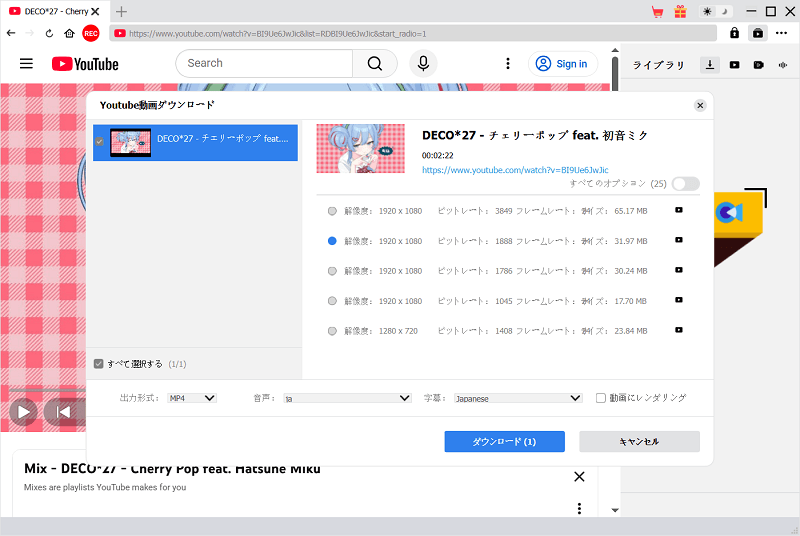Open the youtube.com/watch link in dialog
The height and width of the screenshot is (536, 800).
click(x=515, y=170)
